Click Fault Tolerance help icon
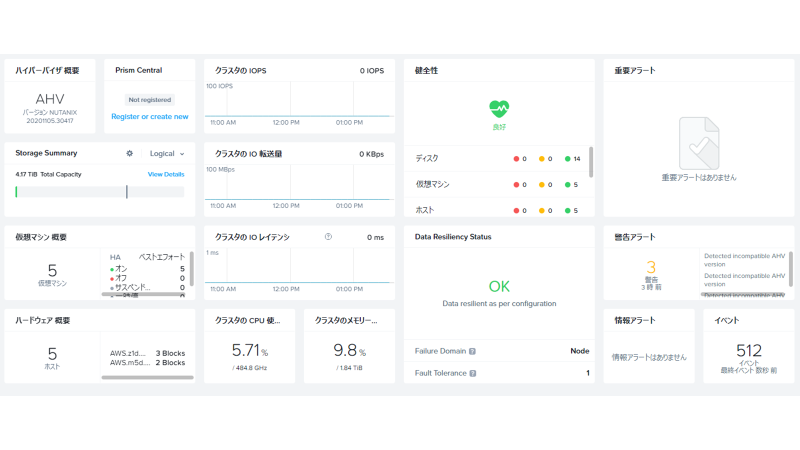800x450 pixels. [473, 373]
